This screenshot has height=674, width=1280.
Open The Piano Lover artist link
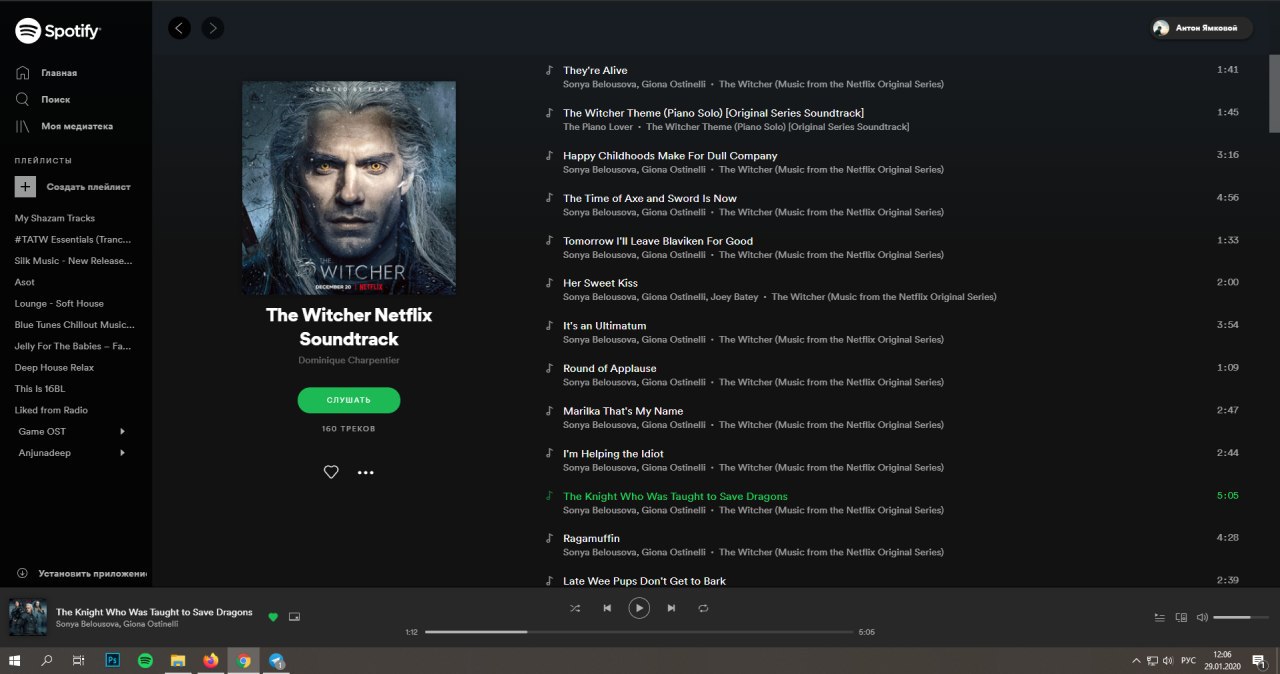tap(598, 127)
